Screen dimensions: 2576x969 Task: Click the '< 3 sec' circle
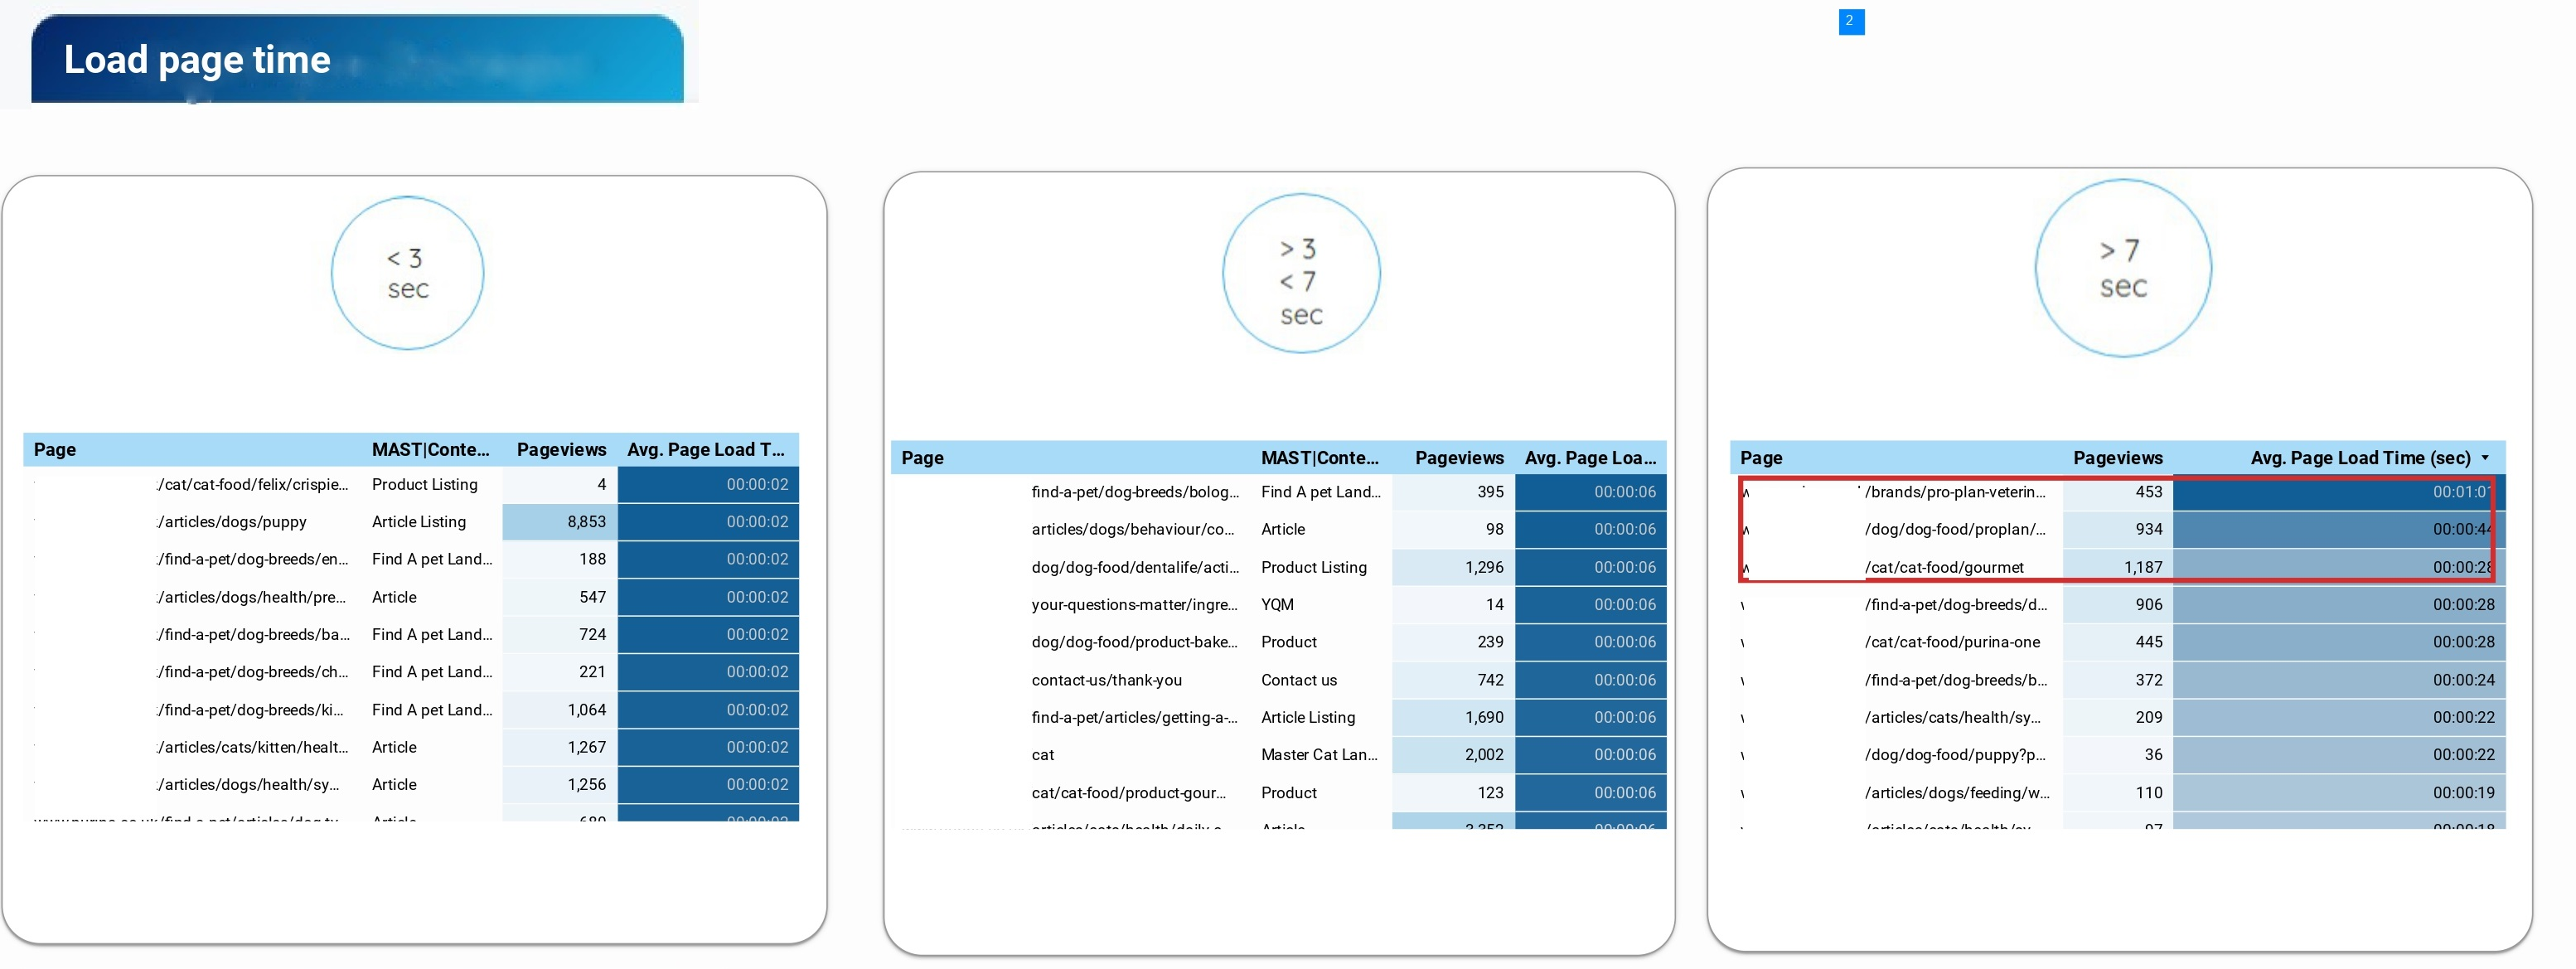(x=407, y=273)
